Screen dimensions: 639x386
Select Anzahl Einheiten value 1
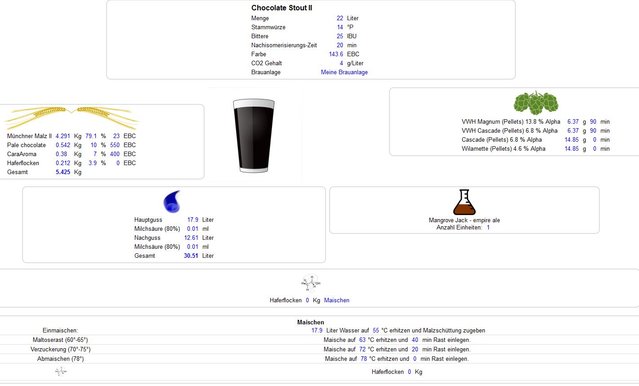click(488, 227)
